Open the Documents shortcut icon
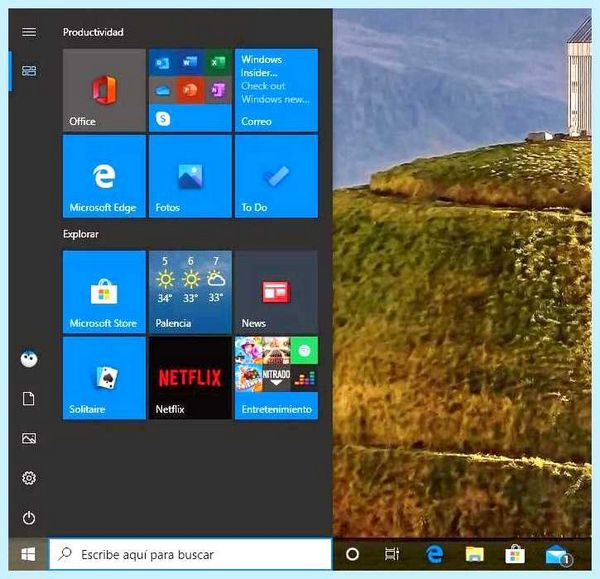Image resolution: width=600 pixels, height=579 pixels. tap(29, 399)
